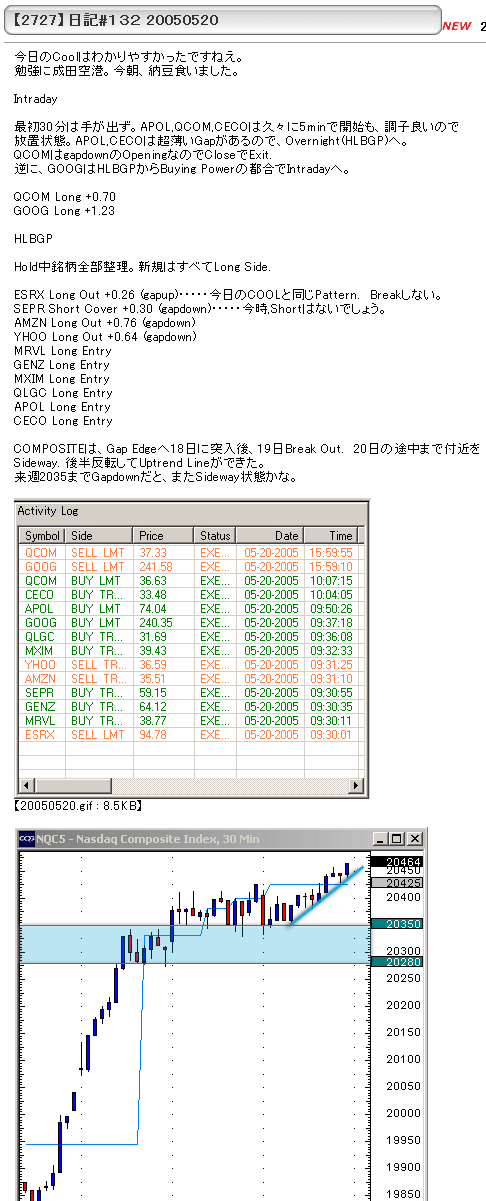Select the GOOG buy row at 240.35
This screenshot has width=486, height=1201.
coord(193,622)
